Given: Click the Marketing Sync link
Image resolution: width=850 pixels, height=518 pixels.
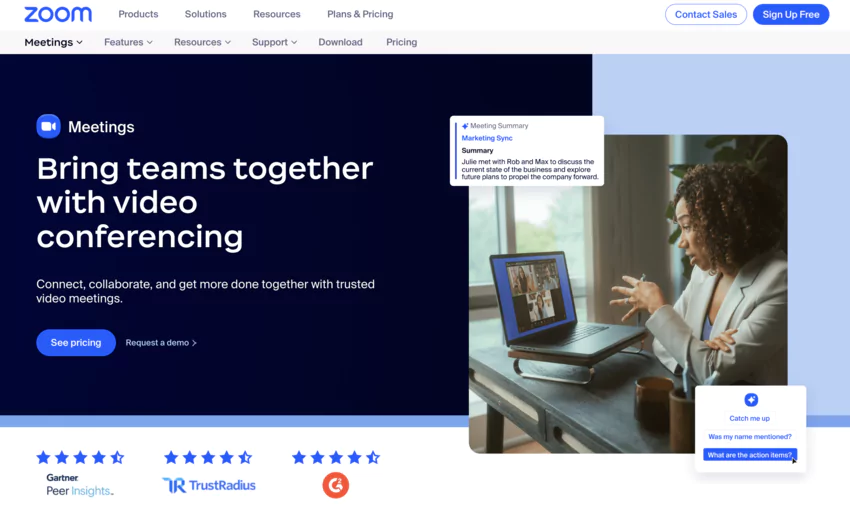Looking at the screenshot, I should pos(487,138).
